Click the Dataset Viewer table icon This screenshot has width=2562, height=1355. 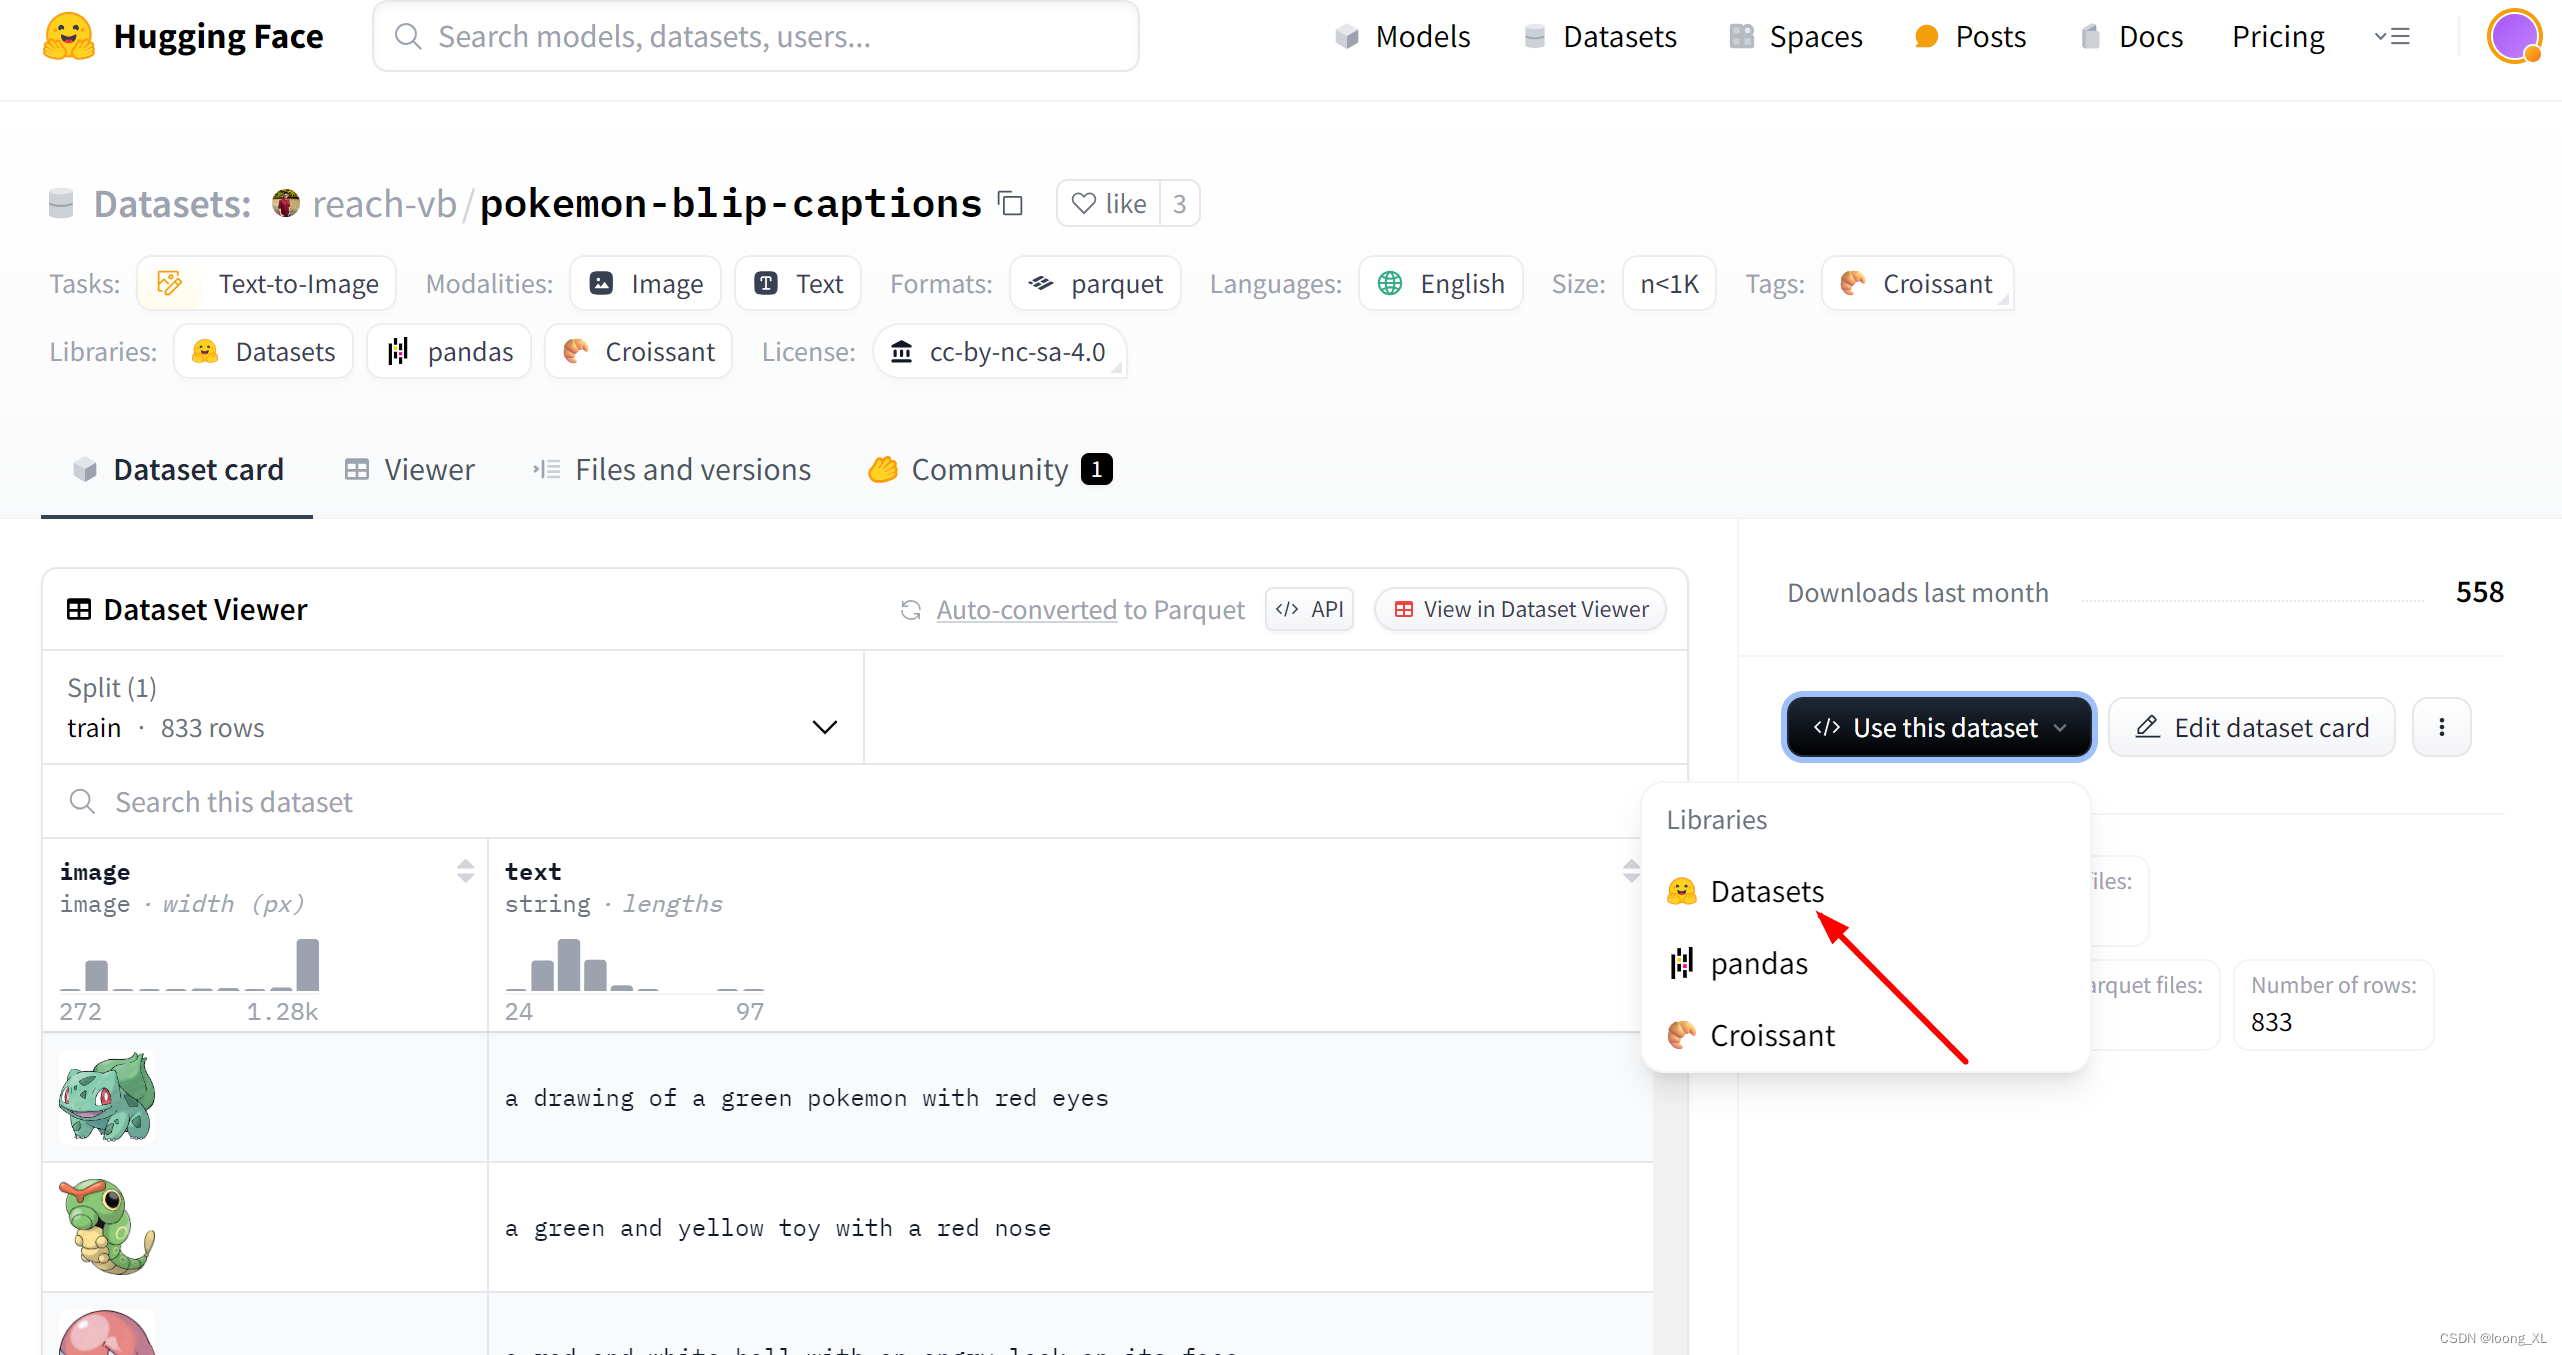point(79,609)
